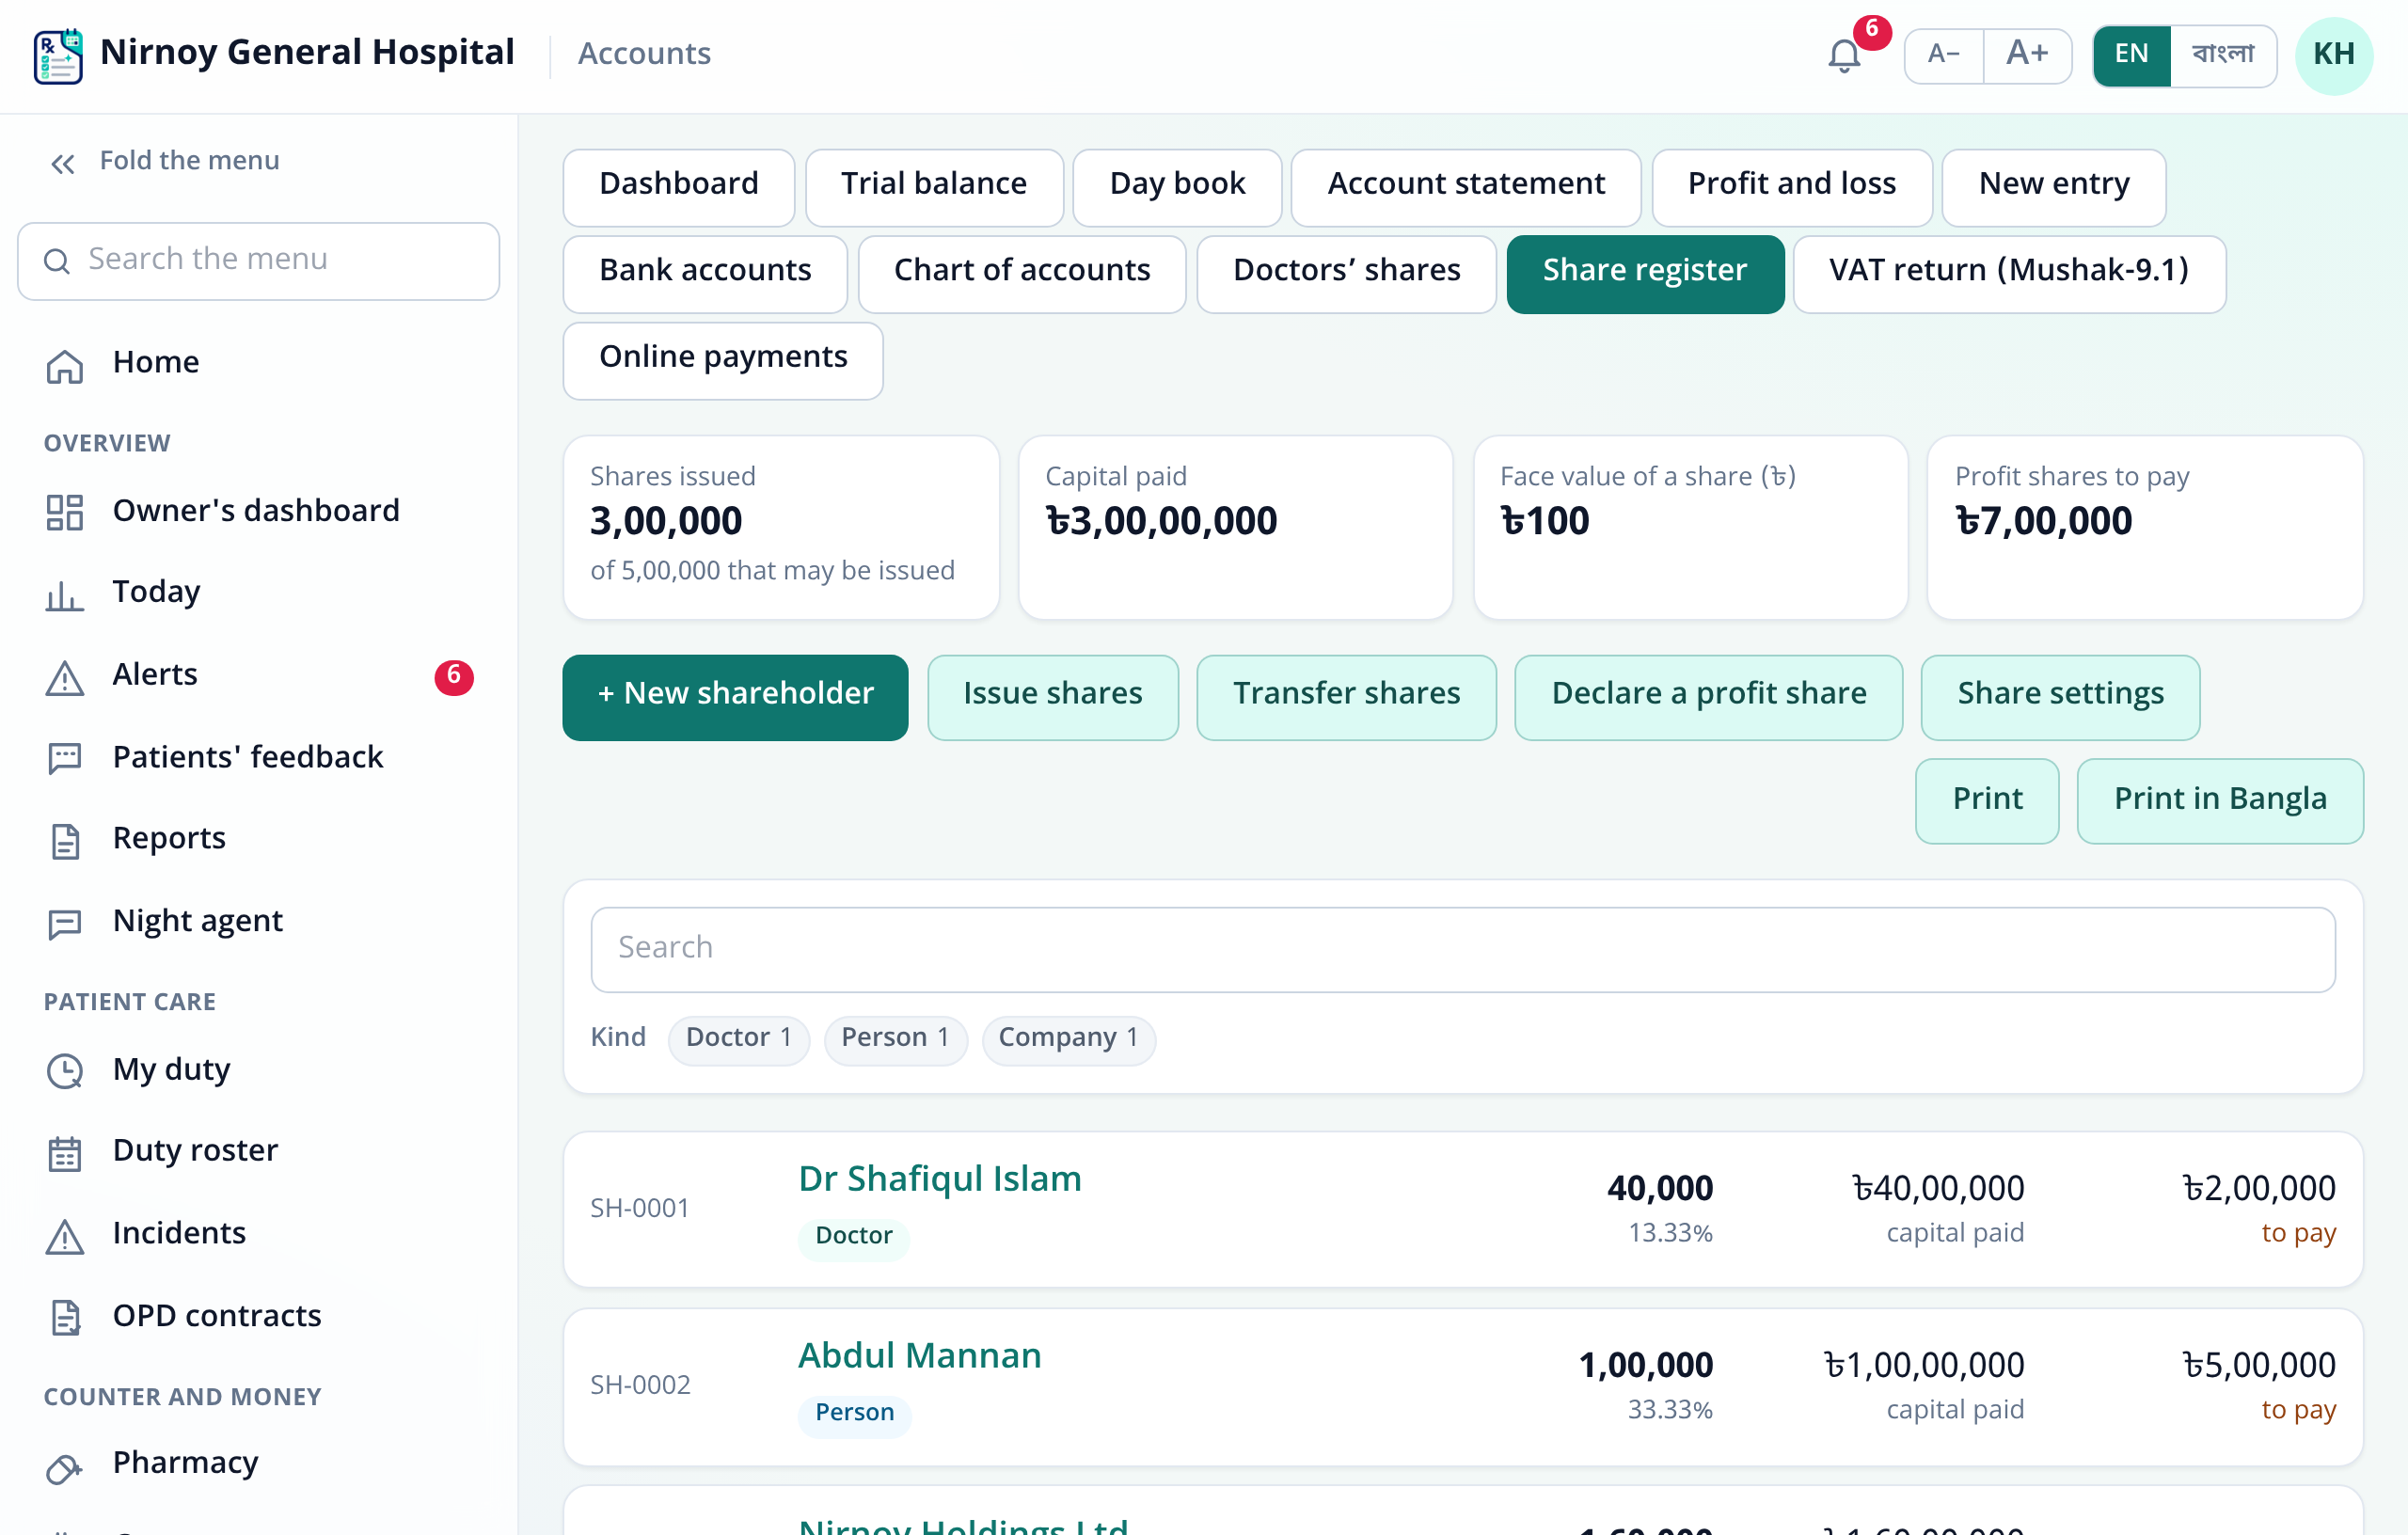Viewport: 2408px width, 1535px height.
Task: Open Owner's dashboard menu label
Action: 255,512
